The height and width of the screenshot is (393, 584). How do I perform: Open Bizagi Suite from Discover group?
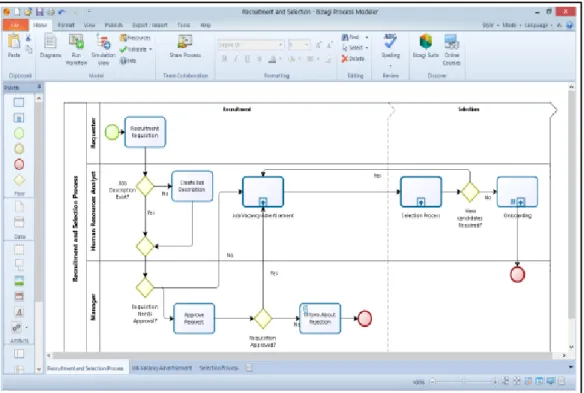(x=425, y=46)
